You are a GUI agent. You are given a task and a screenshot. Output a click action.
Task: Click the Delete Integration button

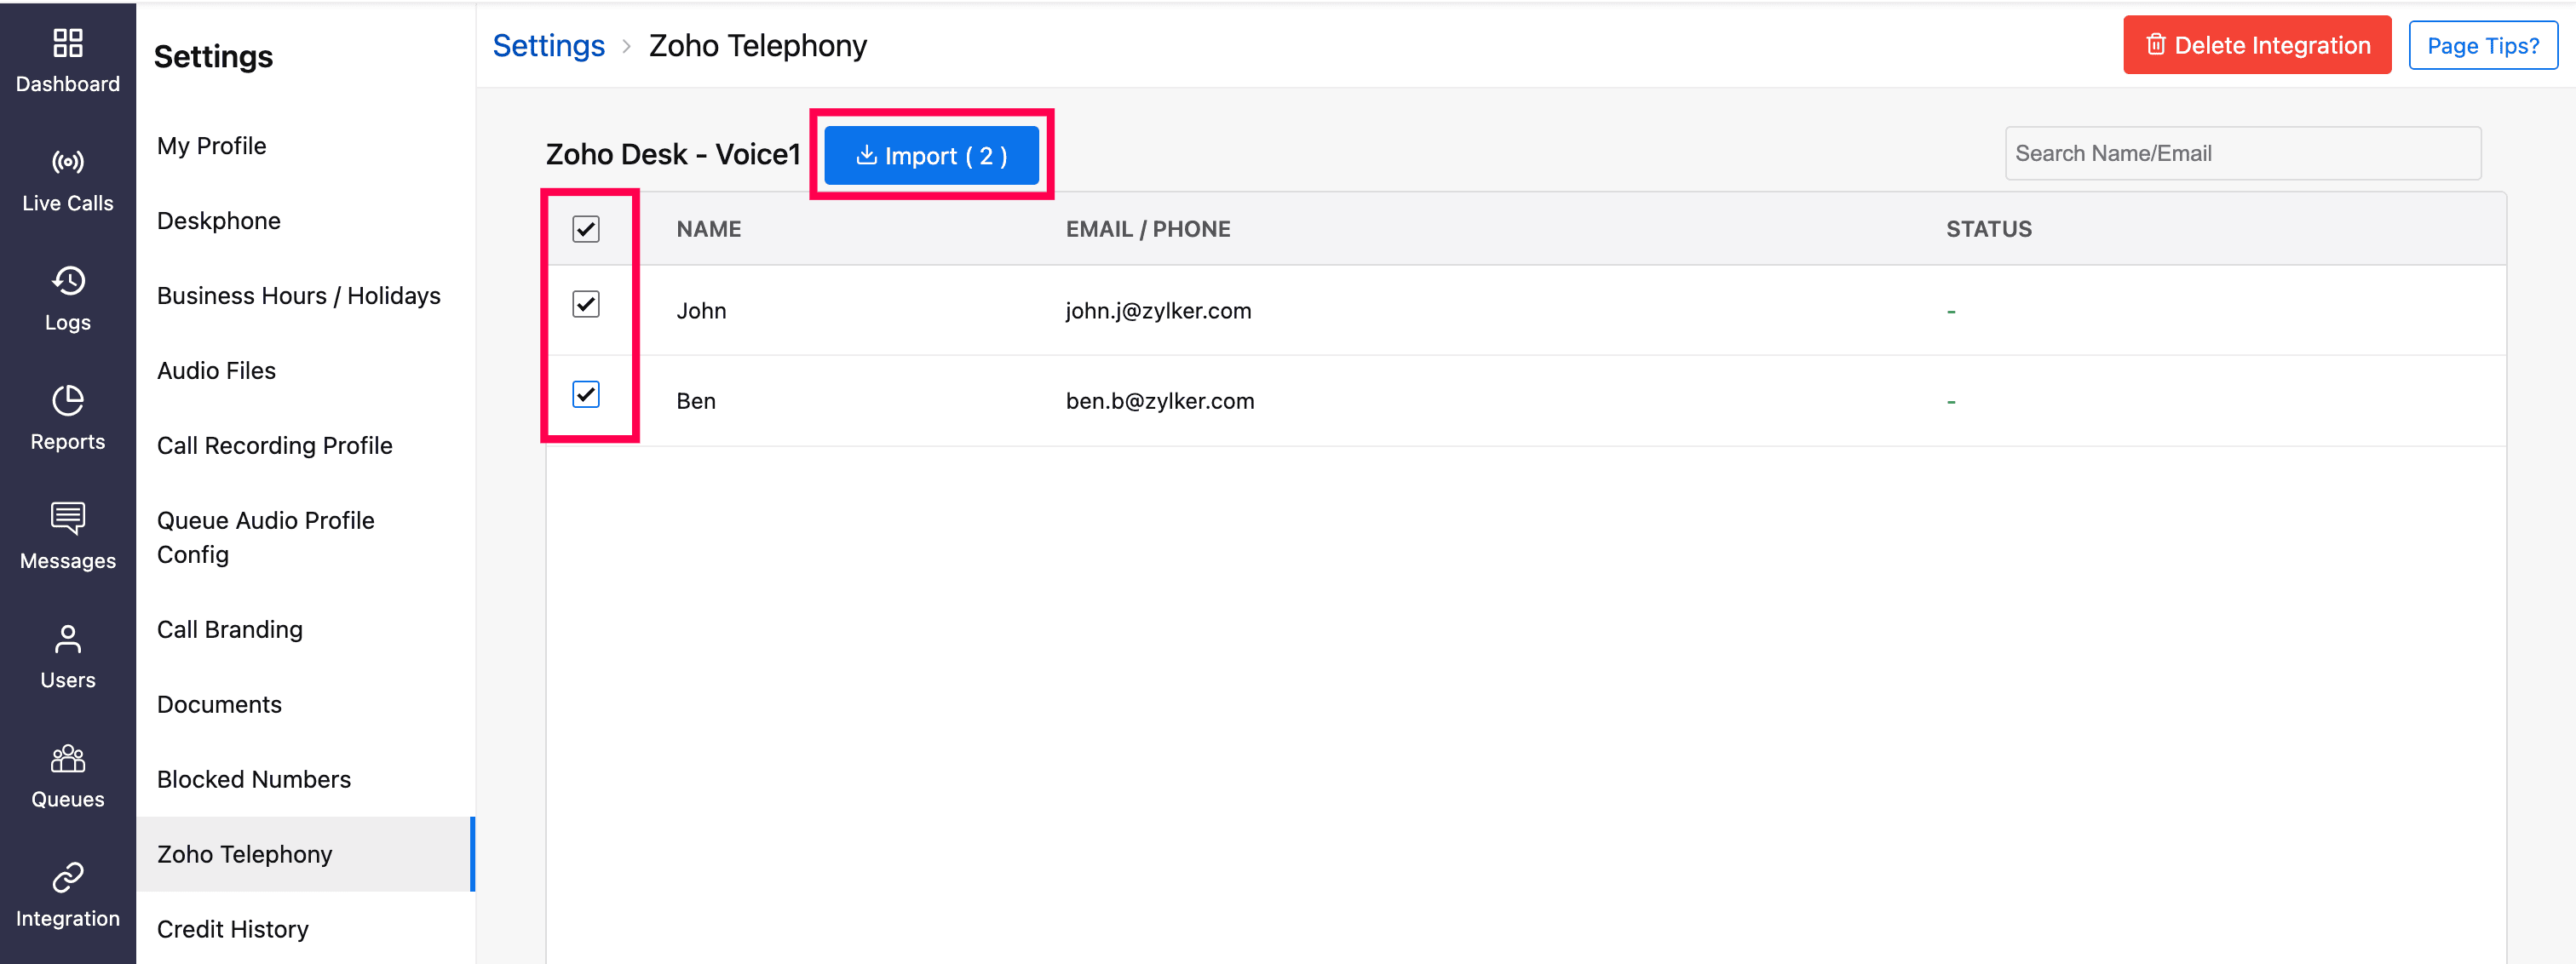tap(2256, 45)
